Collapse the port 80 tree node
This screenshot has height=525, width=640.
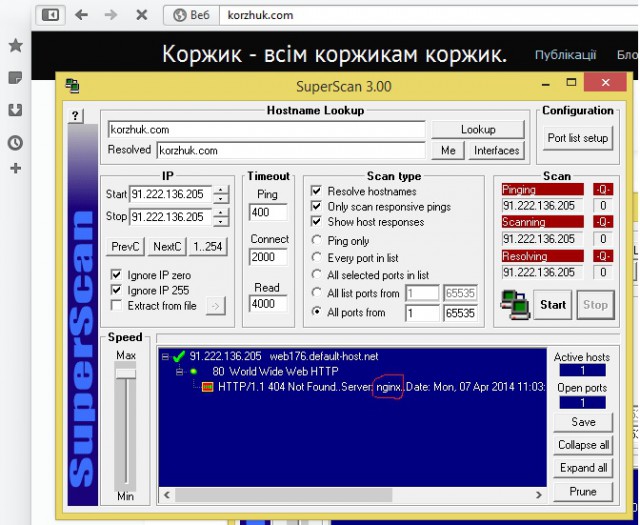click(x=179, y=372)
